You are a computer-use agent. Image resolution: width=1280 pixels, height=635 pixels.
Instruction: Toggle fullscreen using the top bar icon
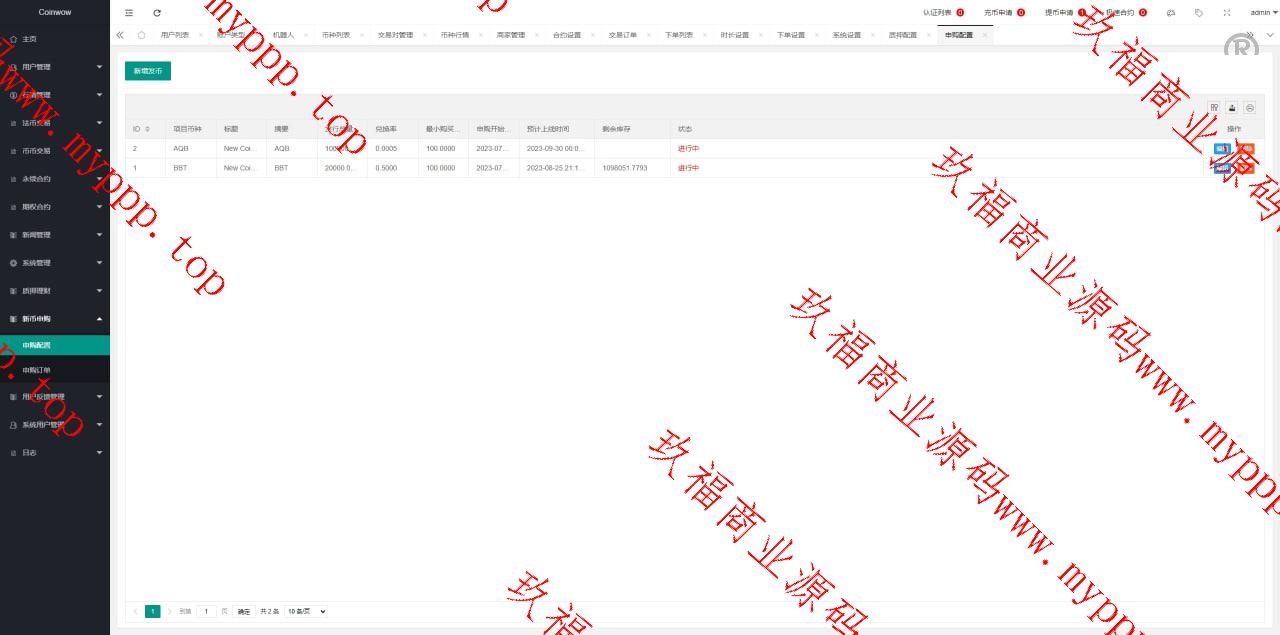(x=1227, y=13)
